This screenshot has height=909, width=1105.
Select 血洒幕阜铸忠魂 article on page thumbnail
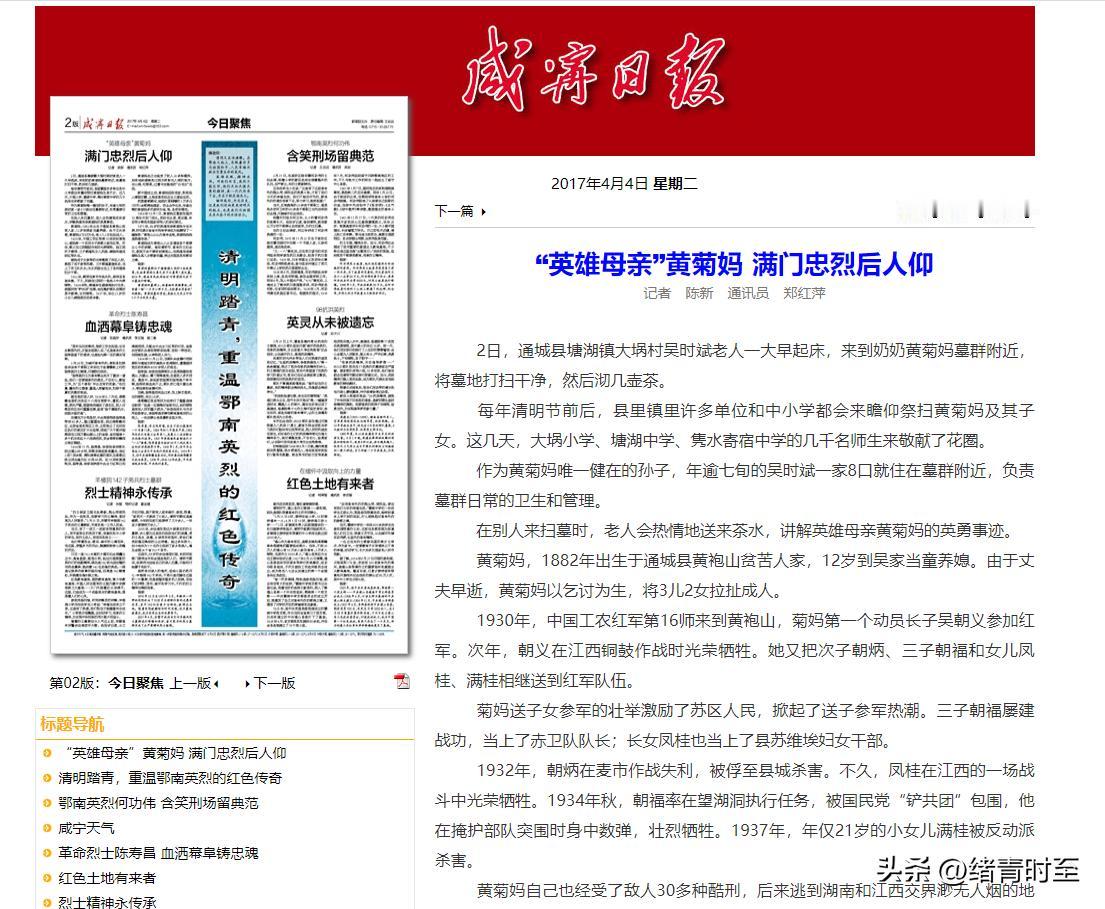point(128,326)
